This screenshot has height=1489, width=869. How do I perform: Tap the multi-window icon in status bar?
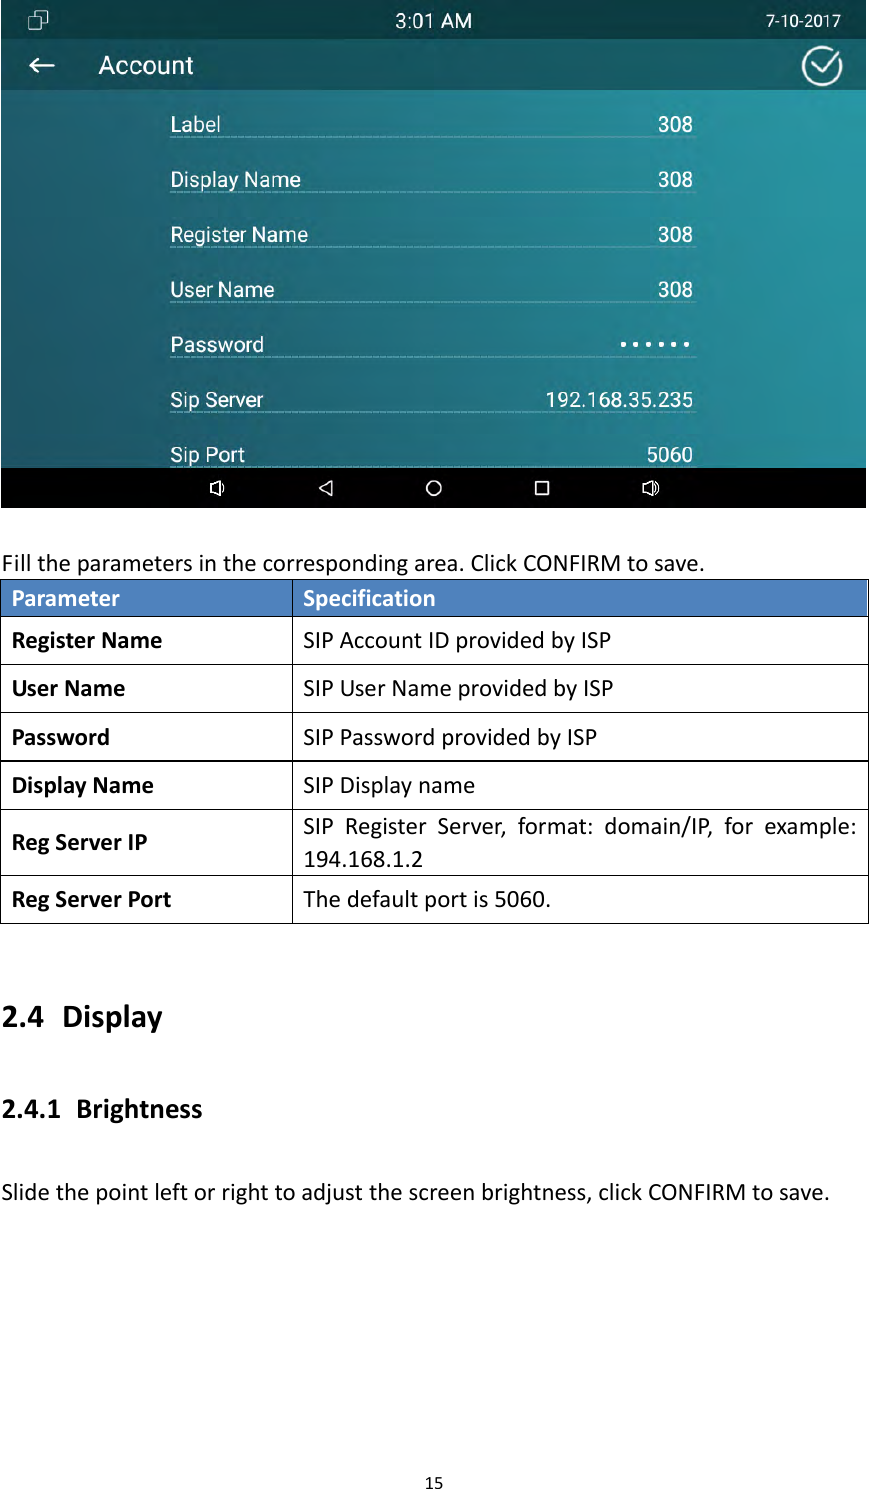pos(38,20)
